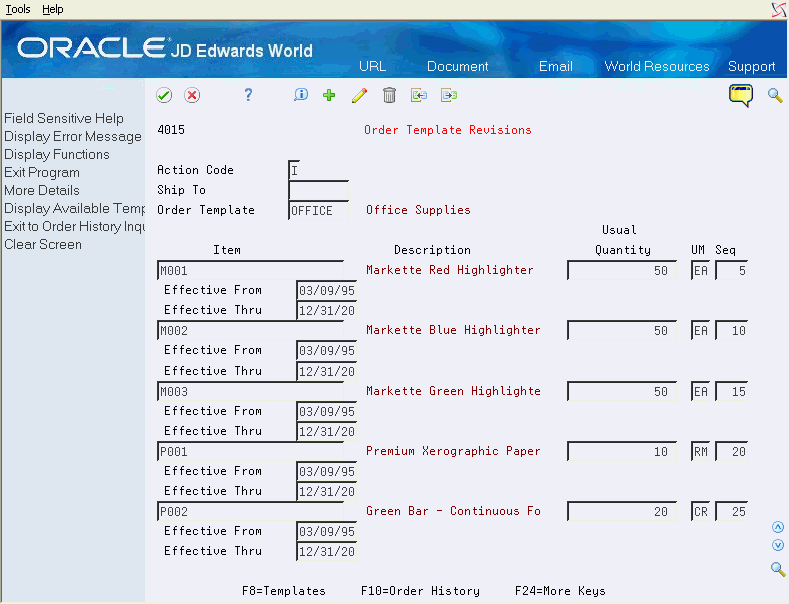Click the Order Template field containing OFFICE

pos(319,210)
